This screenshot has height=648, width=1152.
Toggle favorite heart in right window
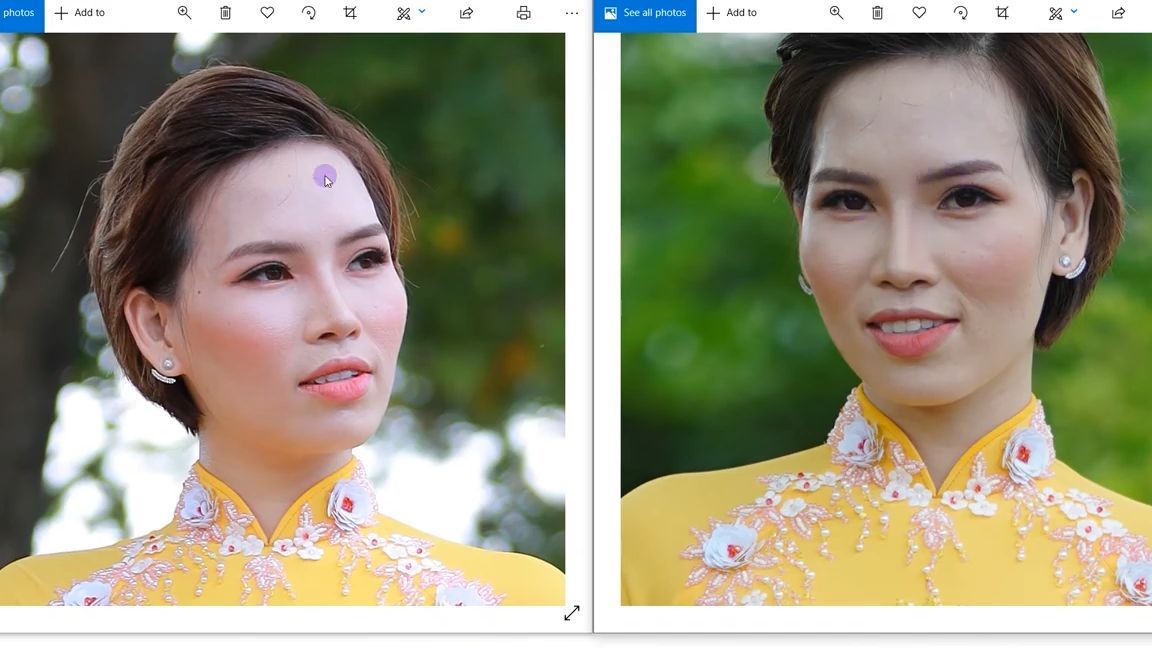tap(919, 13)
